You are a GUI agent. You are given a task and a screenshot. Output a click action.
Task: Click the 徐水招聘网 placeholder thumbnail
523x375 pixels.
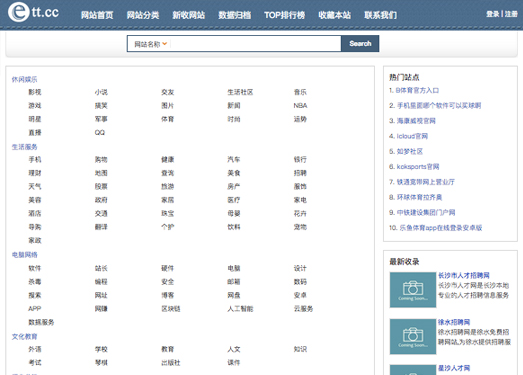[x=413, y=336]
